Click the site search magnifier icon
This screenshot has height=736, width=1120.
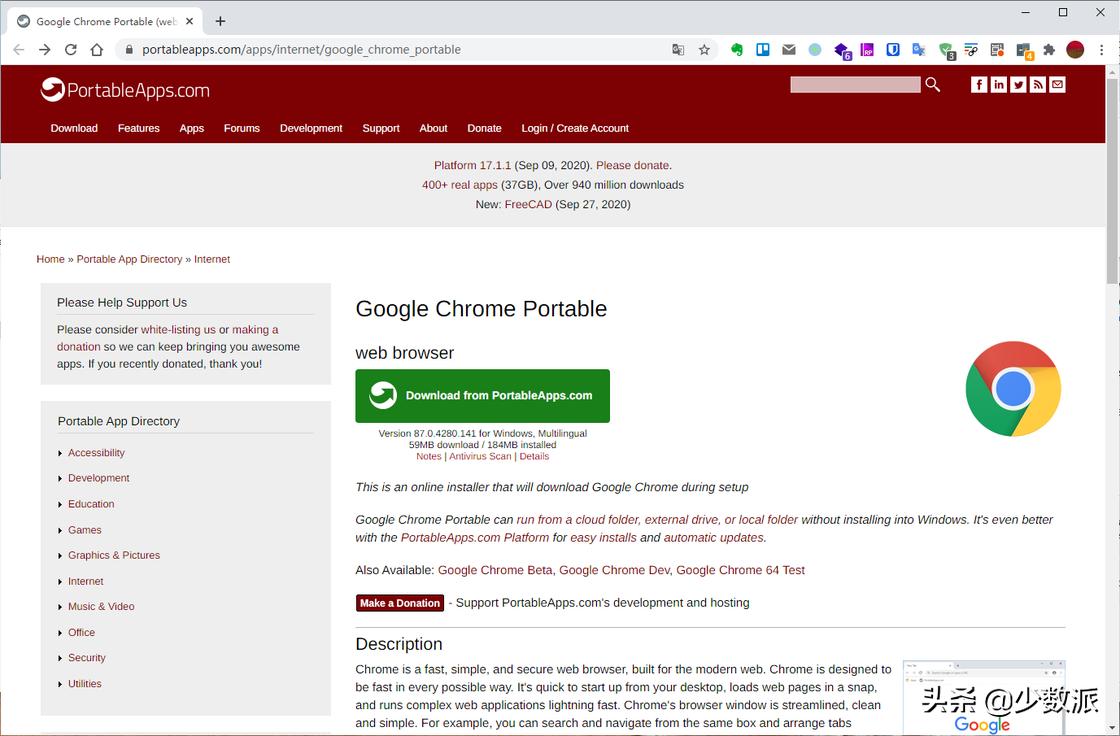[x=932, y=84]
